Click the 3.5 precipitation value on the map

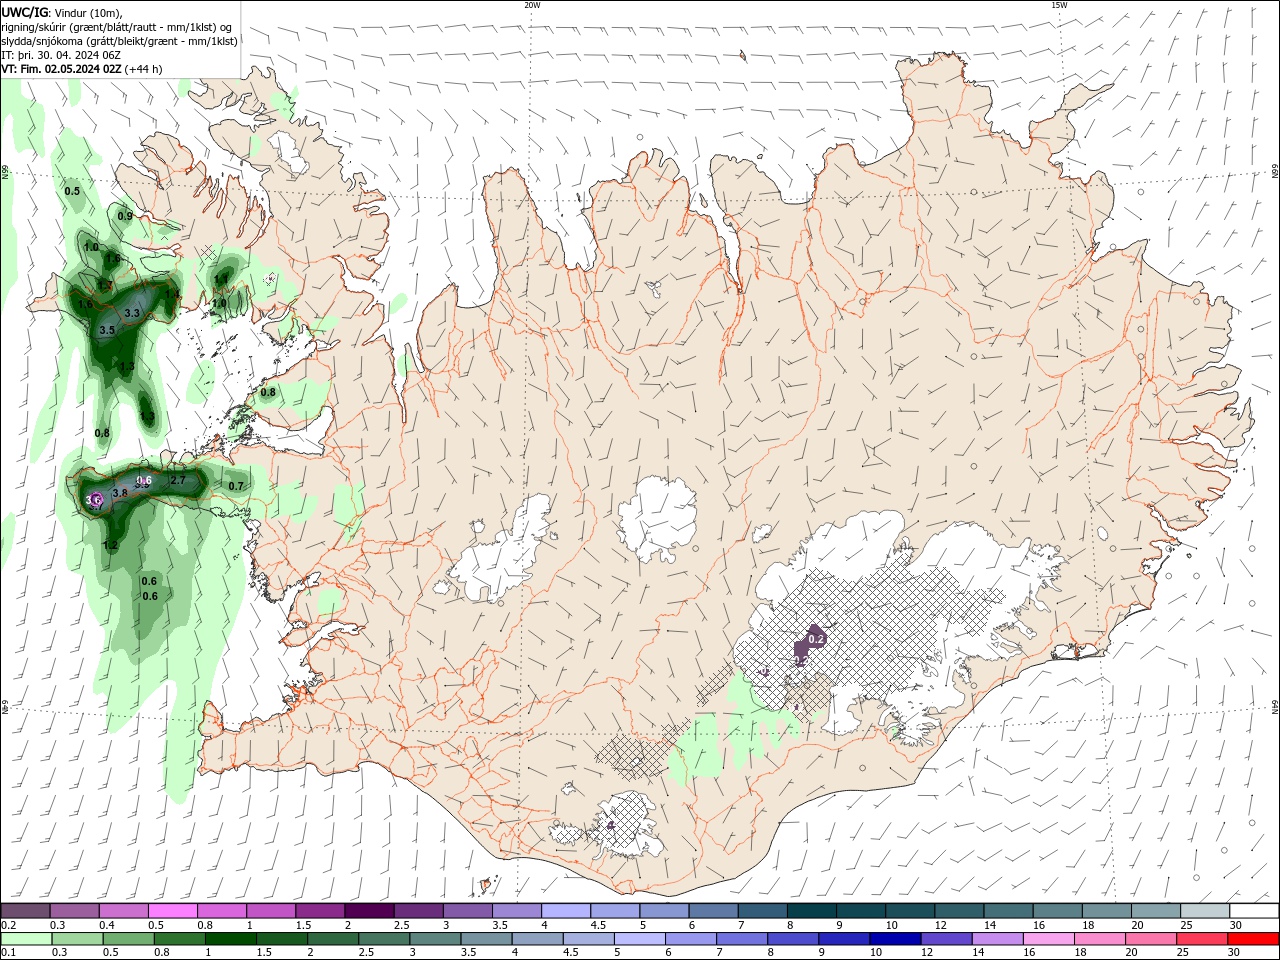[x=108, y=329]
